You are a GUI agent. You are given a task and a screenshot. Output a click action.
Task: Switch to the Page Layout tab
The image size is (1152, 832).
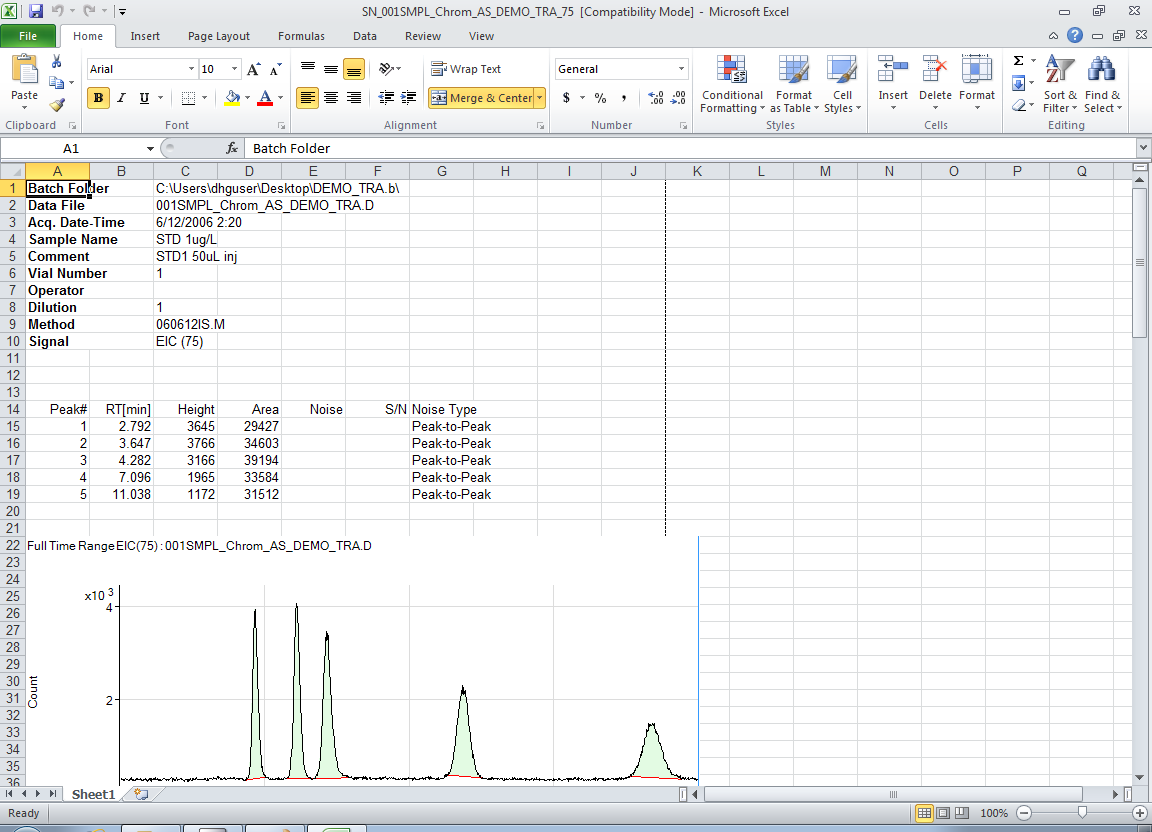pyautogui.click(x=218, y=36)
